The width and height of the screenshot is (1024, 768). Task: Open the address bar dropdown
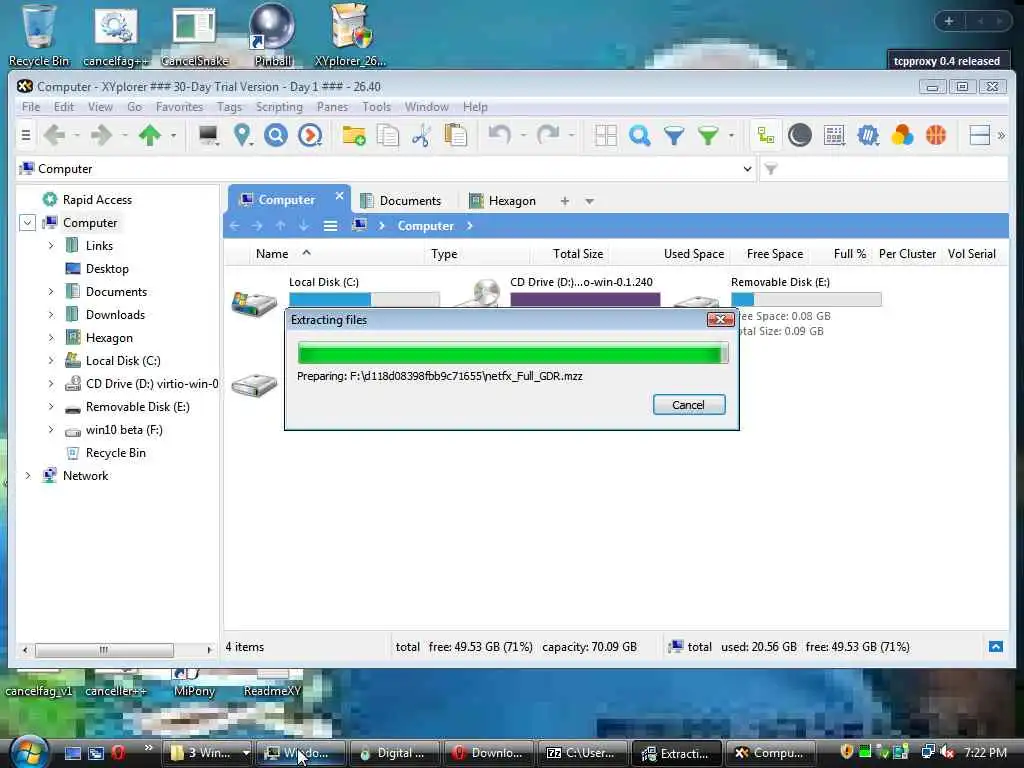point(747,169)
